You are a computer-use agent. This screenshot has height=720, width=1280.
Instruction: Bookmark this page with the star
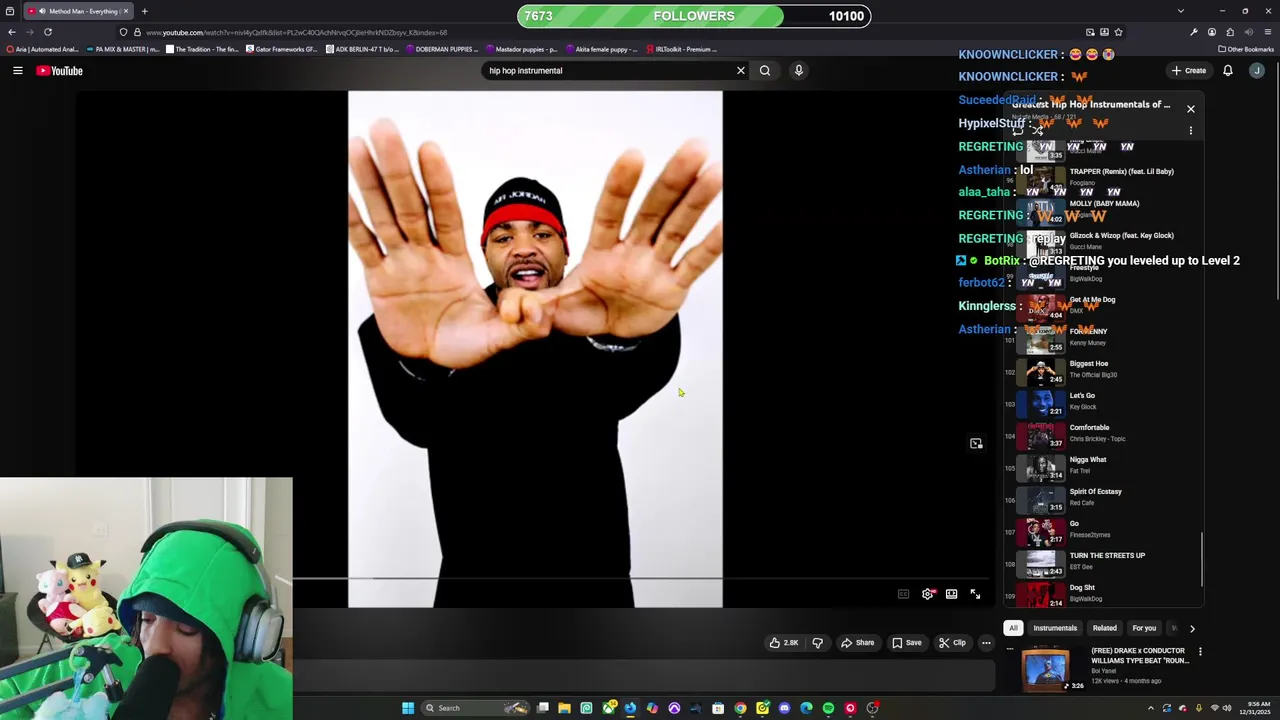click(x=1118, y=32)
